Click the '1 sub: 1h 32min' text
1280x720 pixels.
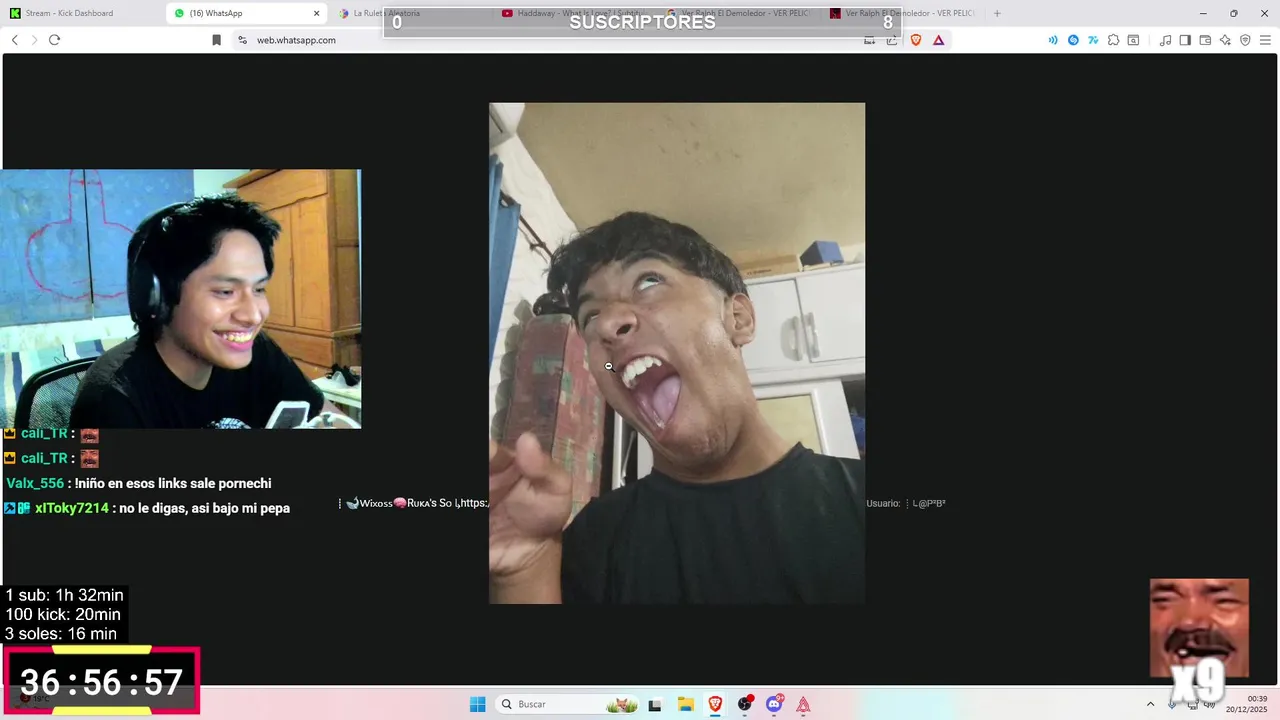click(x=64, y=595)
